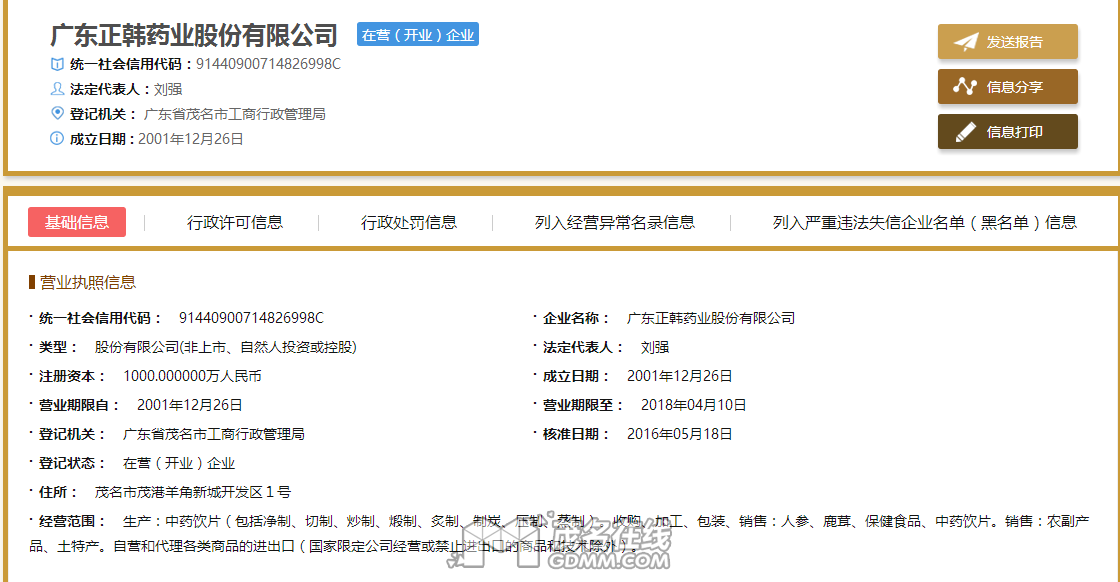
Task: Click the 核准日期 value 2016年05月18日
Action: click(679, 434)
